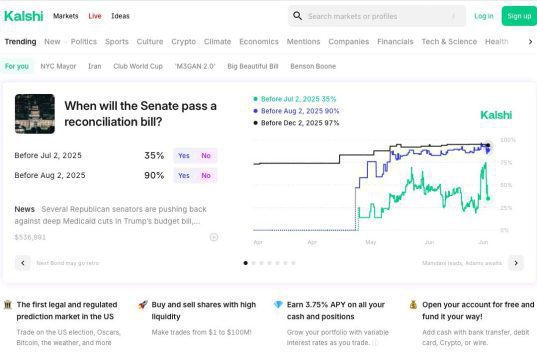The height and width of the screenshot is (360, 537).
Task: Click the Log in link
Action: [x=484, y=16]
